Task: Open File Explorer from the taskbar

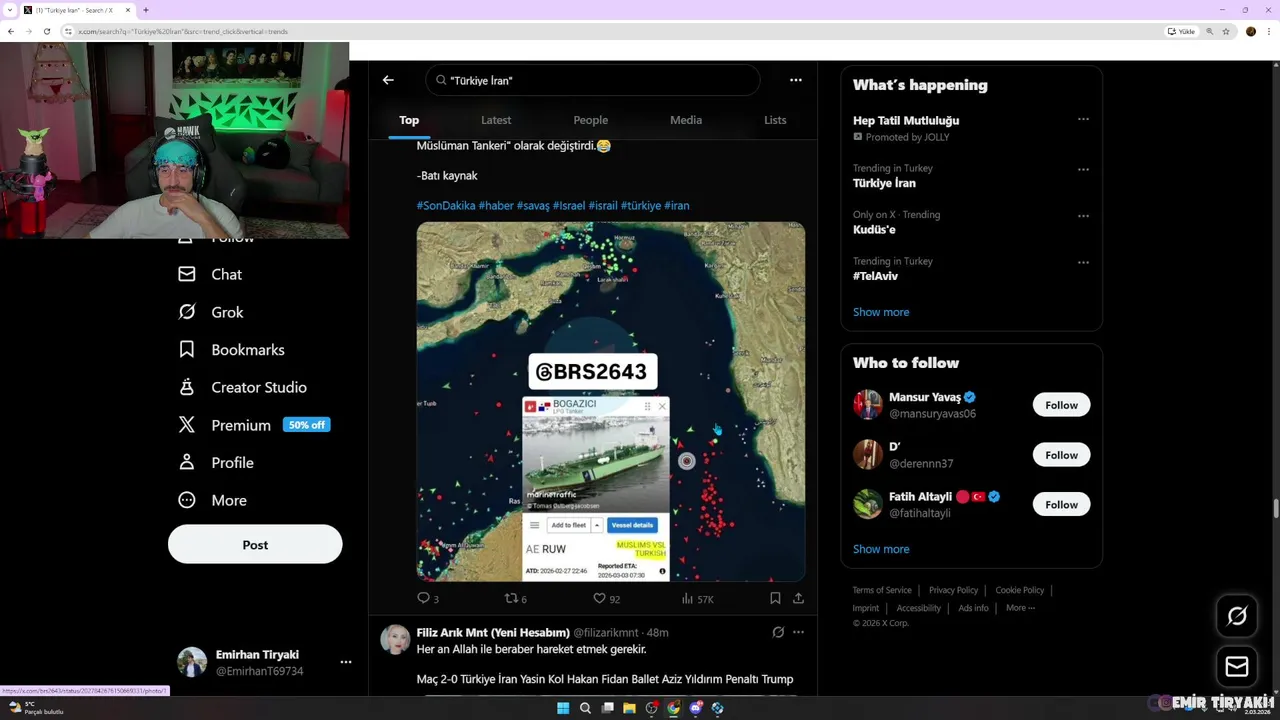Action: coord(629,708)
